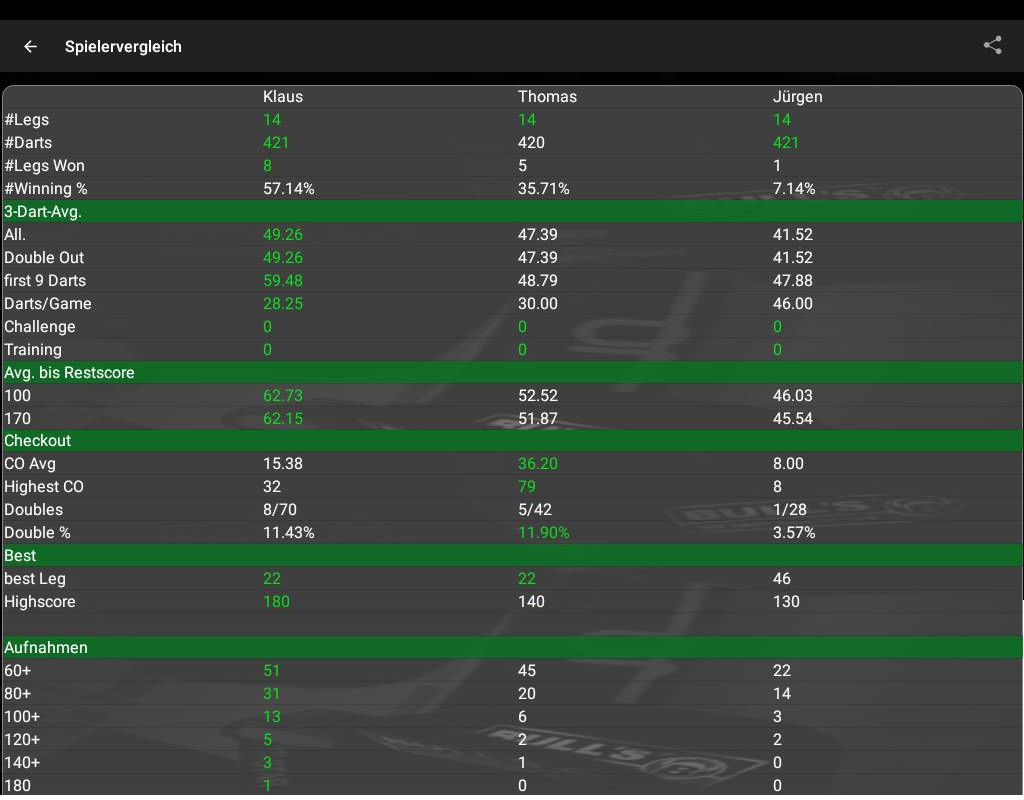Click the Avg. bis Restscore section header
1024x800 pixels.
[69, 372]
